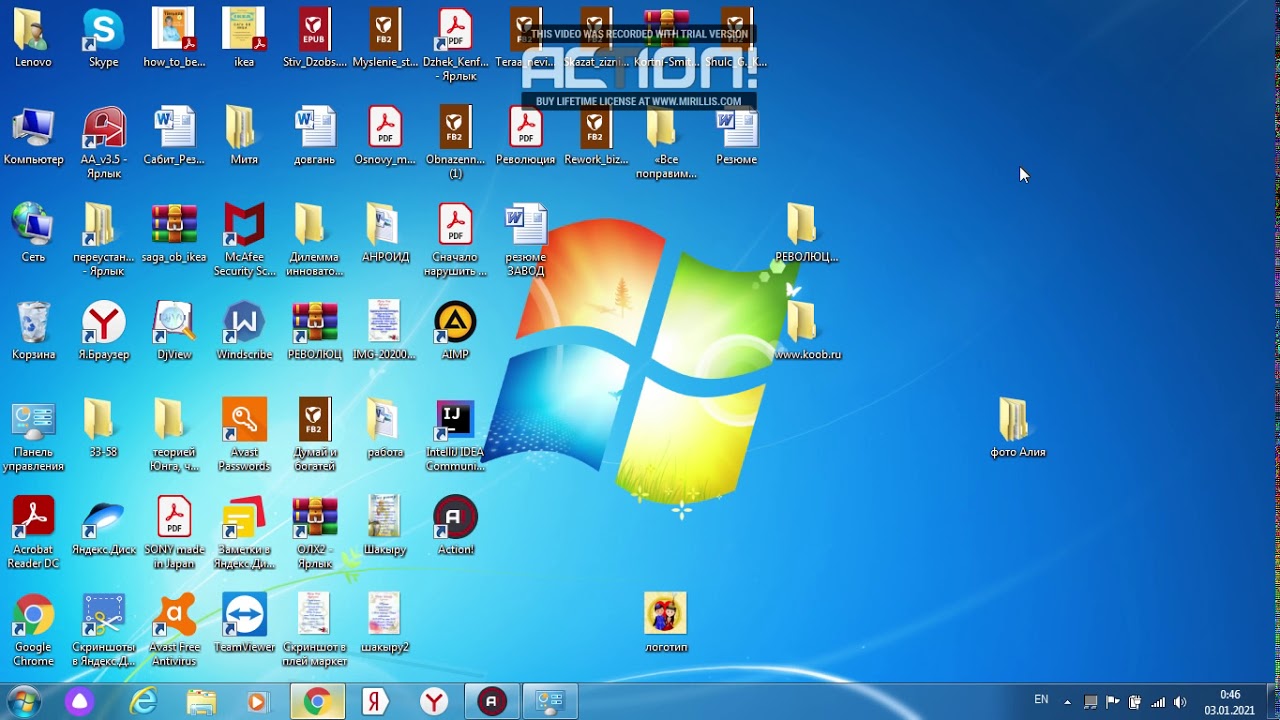
Task: Open the РЕВОЛЮЦ folder near wallpaper logo
Action: pos(806,233)
